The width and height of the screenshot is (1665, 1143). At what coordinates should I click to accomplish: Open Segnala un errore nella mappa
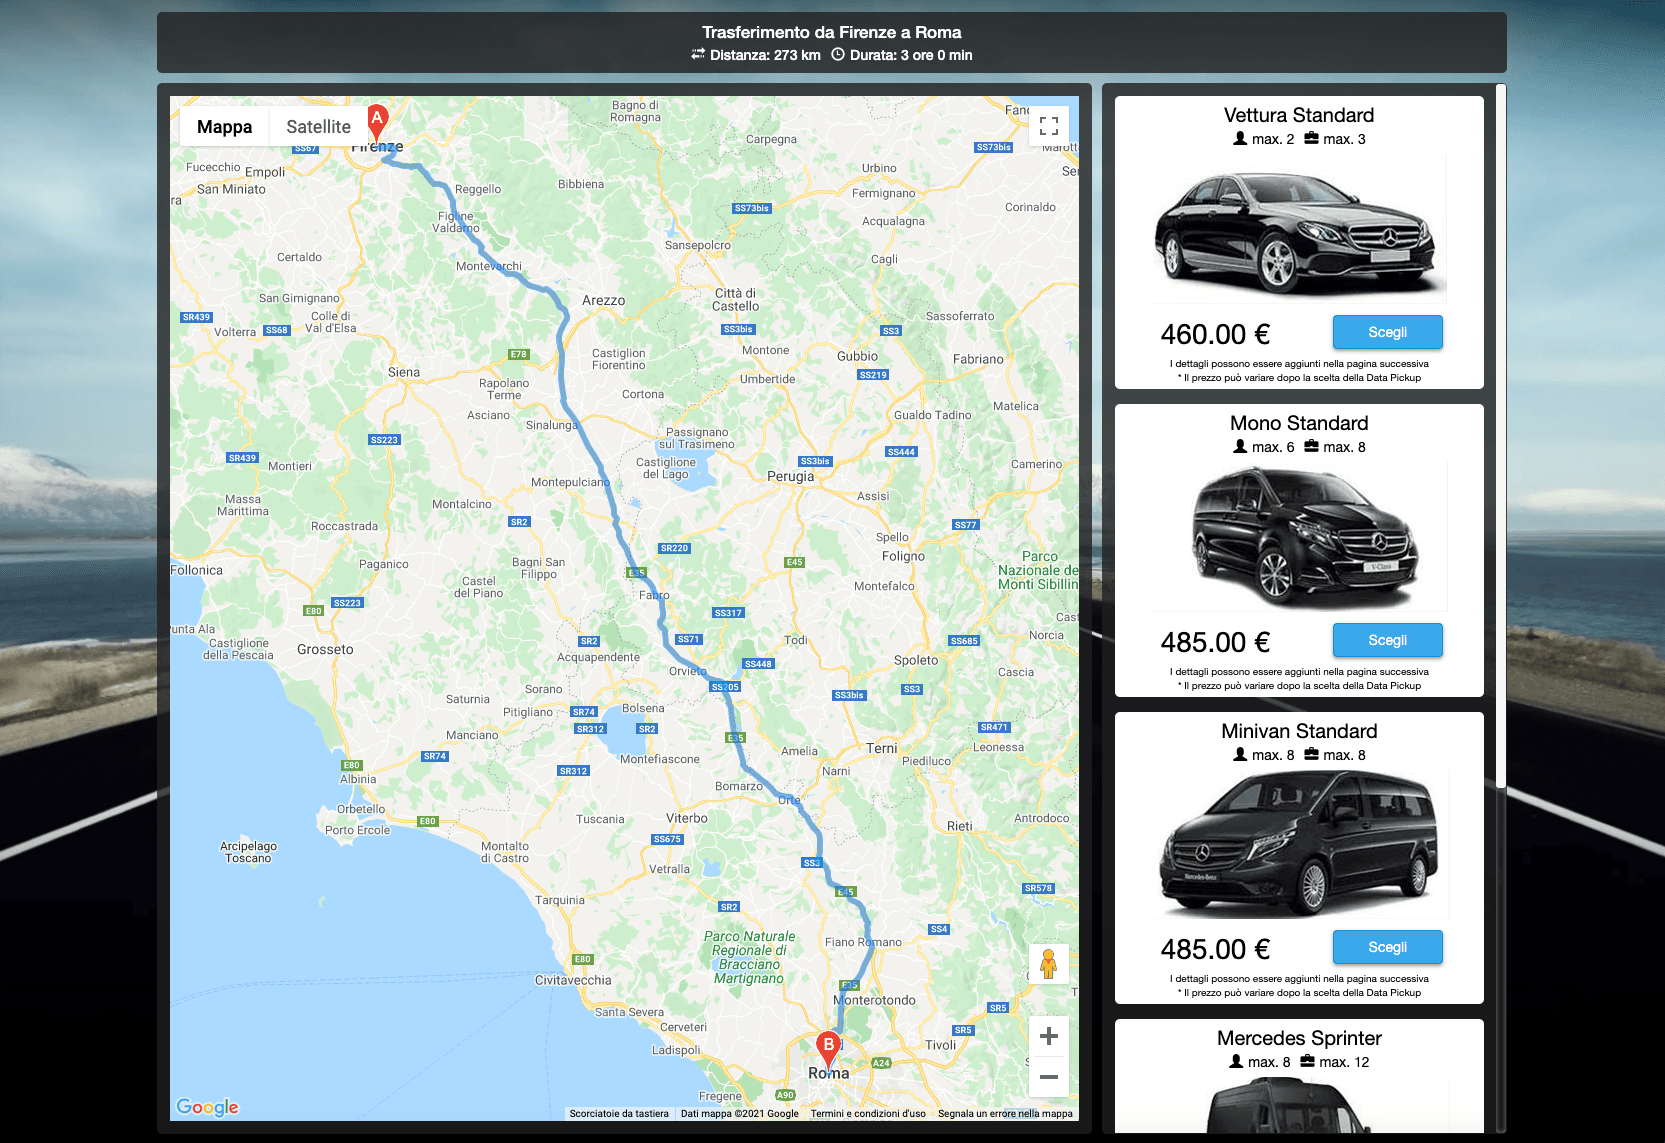click(x=1005, y=1113)
